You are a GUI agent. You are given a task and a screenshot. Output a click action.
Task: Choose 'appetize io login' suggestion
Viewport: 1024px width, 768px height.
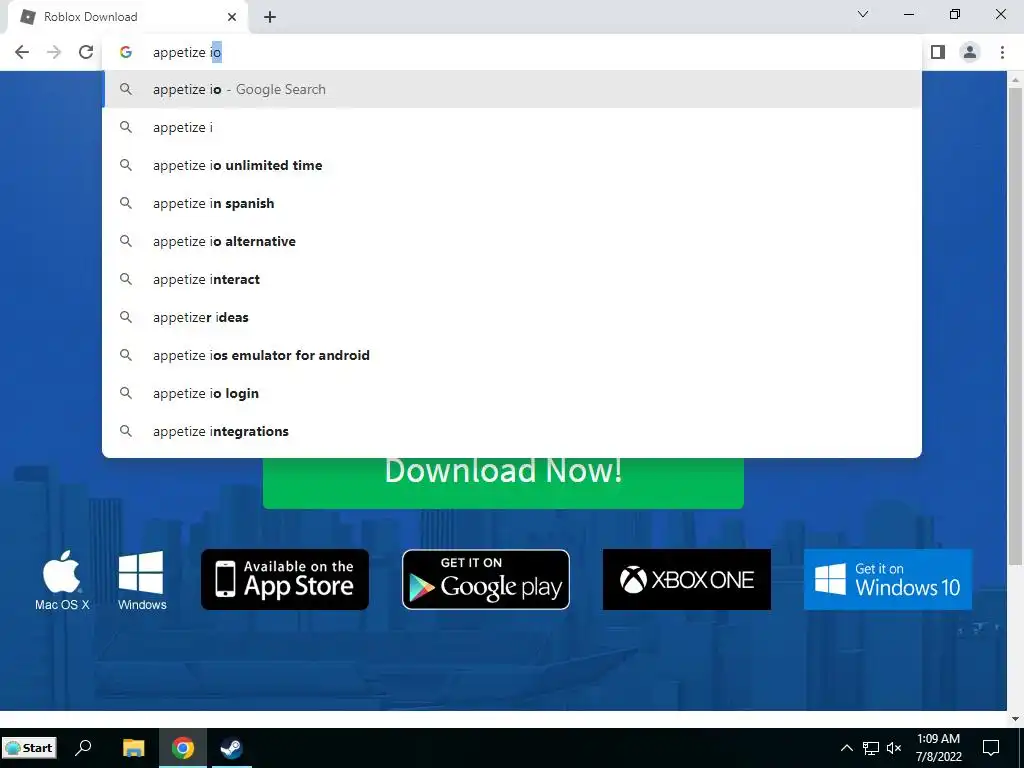(x=512, y=393)
